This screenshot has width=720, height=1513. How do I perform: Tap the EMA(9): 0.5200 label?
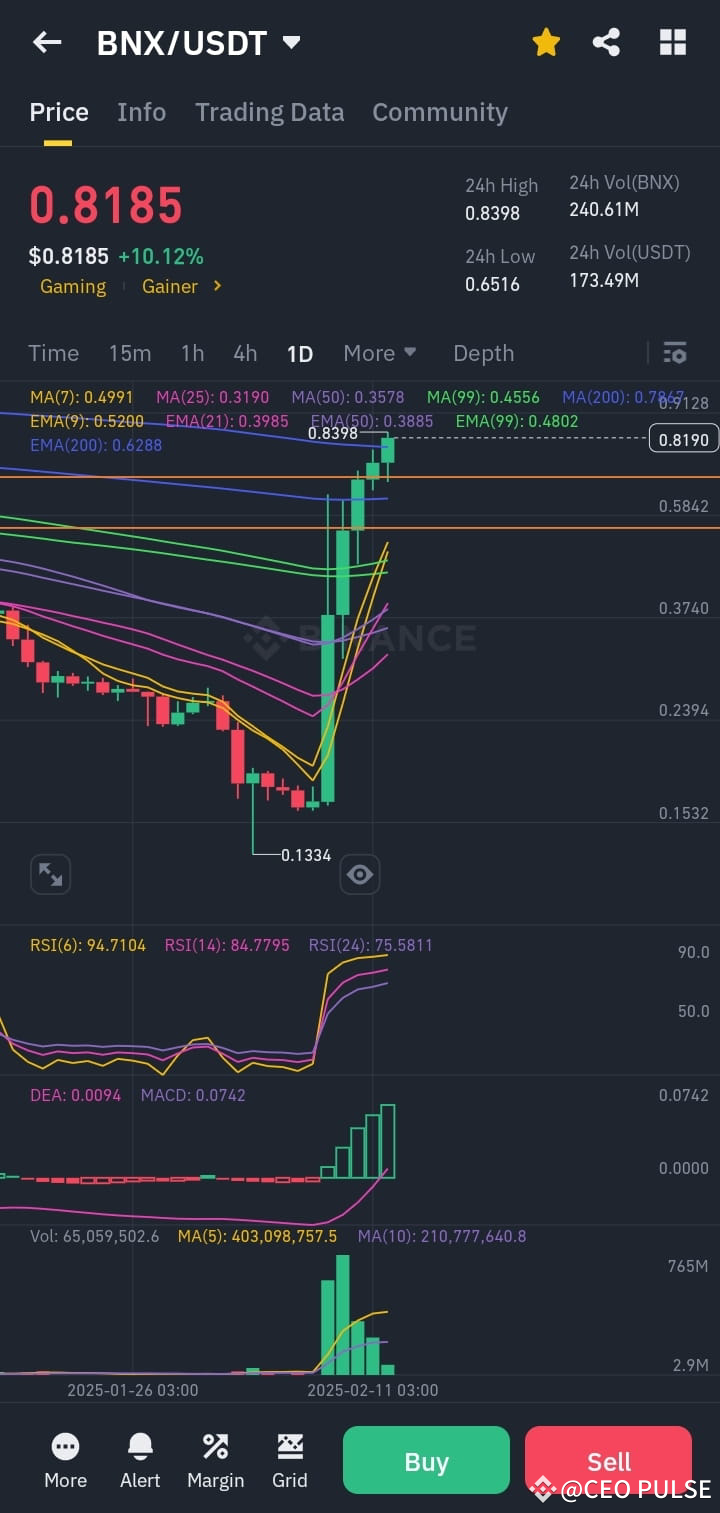tap(87, 421)
